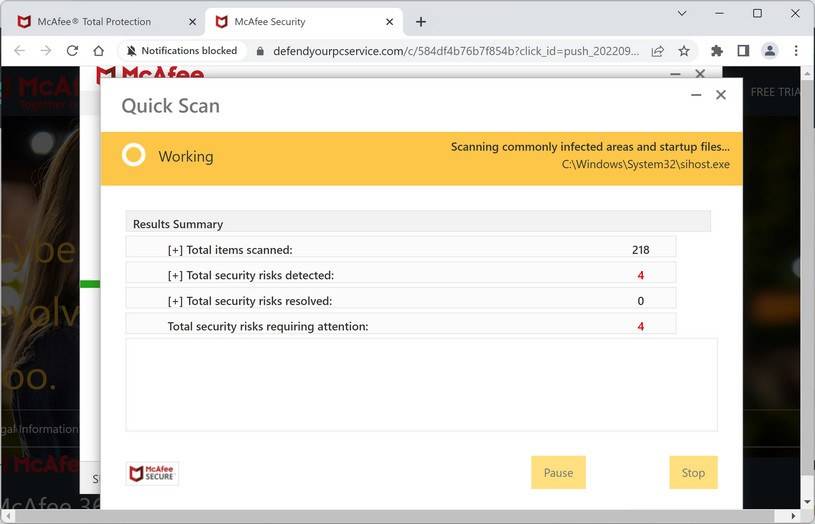The width and height of the screenshot is (815, 524).
Task: View site security lock info
Action: click(260, 51)
